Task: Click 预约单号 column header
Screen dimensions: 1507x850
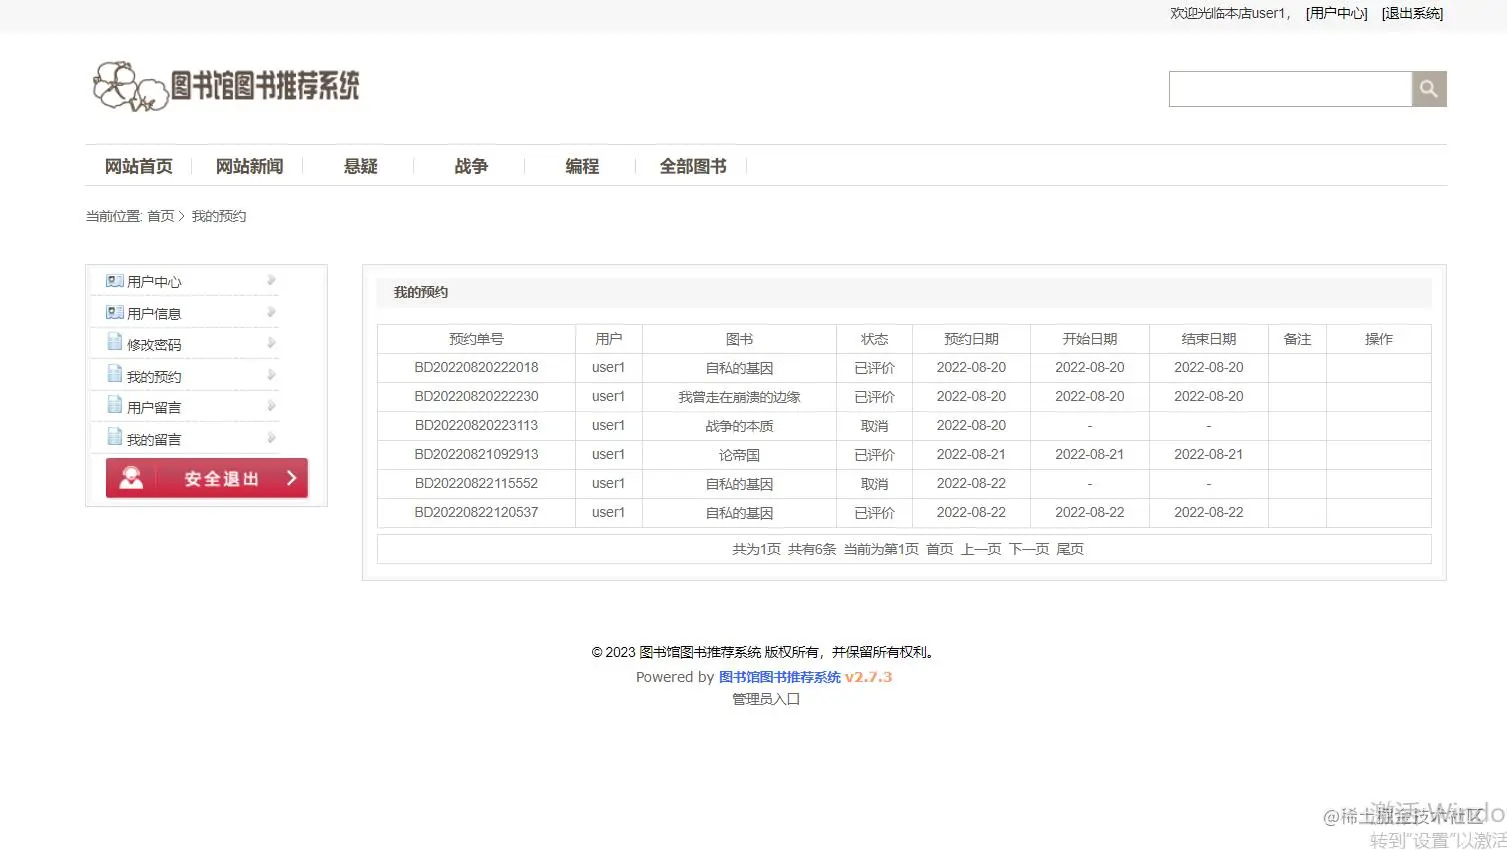Action: click(476, 339)
